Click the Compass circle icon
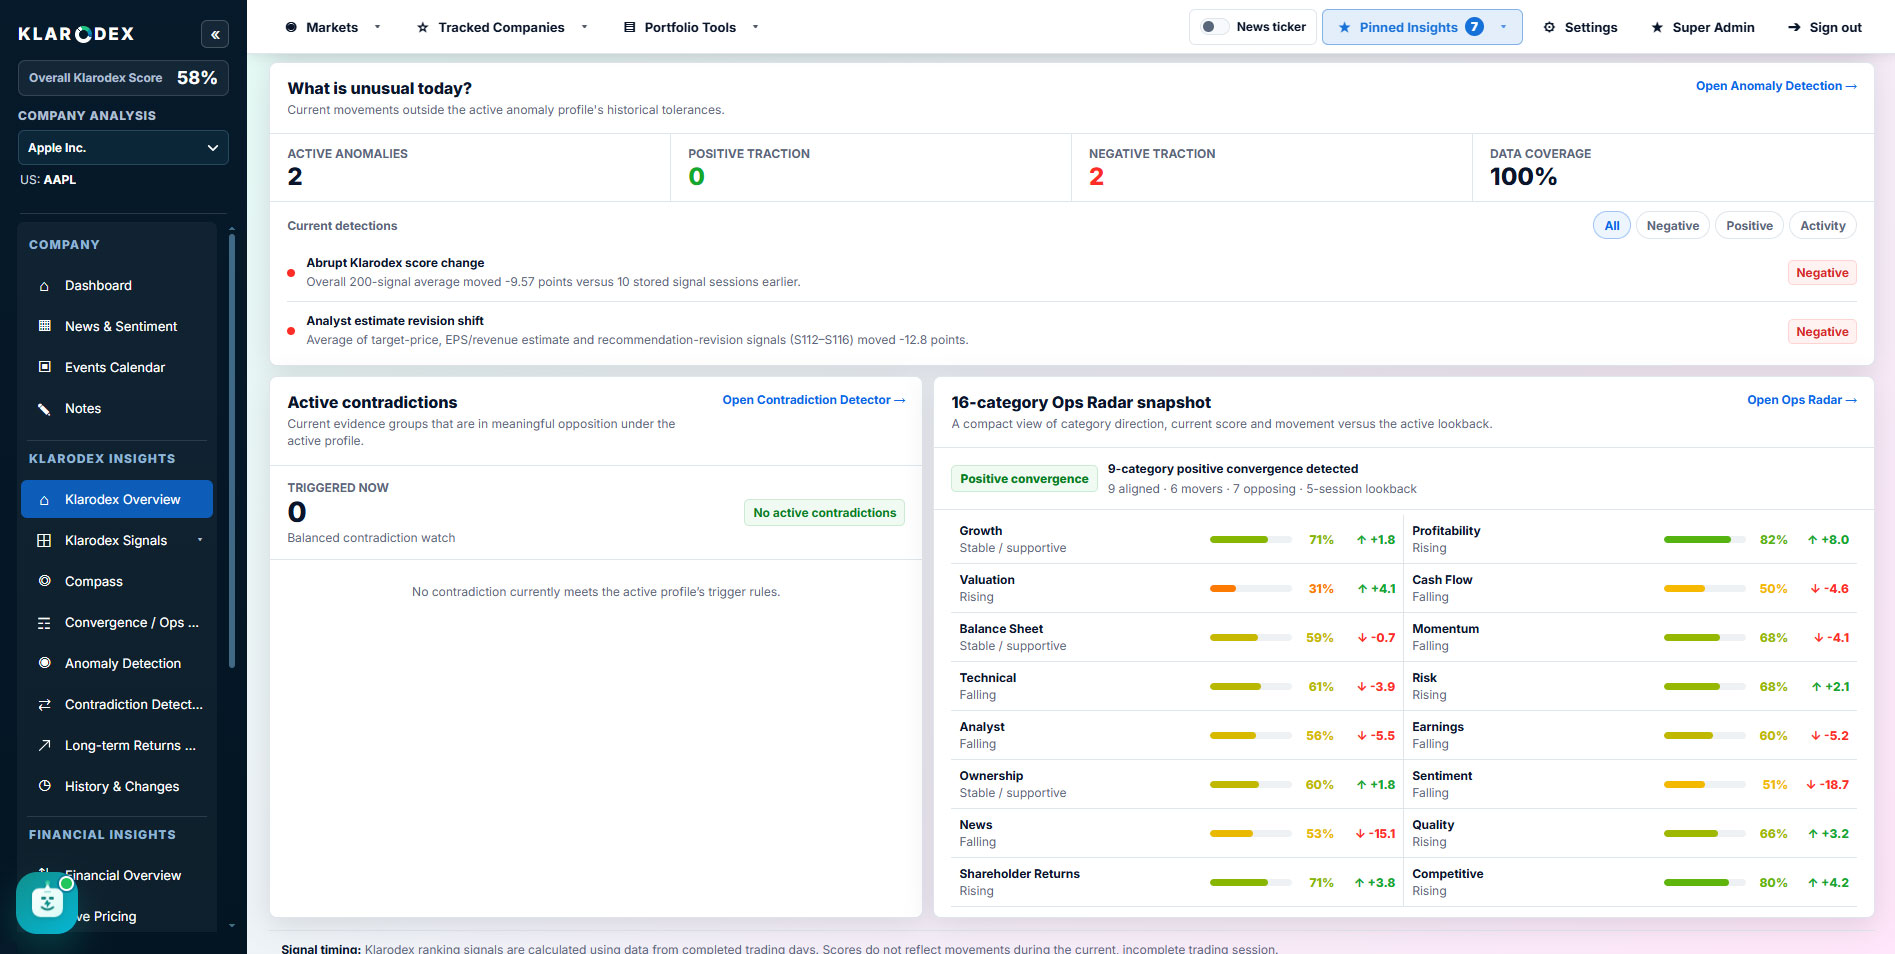The image size is (1895, 954). [44, 581]
